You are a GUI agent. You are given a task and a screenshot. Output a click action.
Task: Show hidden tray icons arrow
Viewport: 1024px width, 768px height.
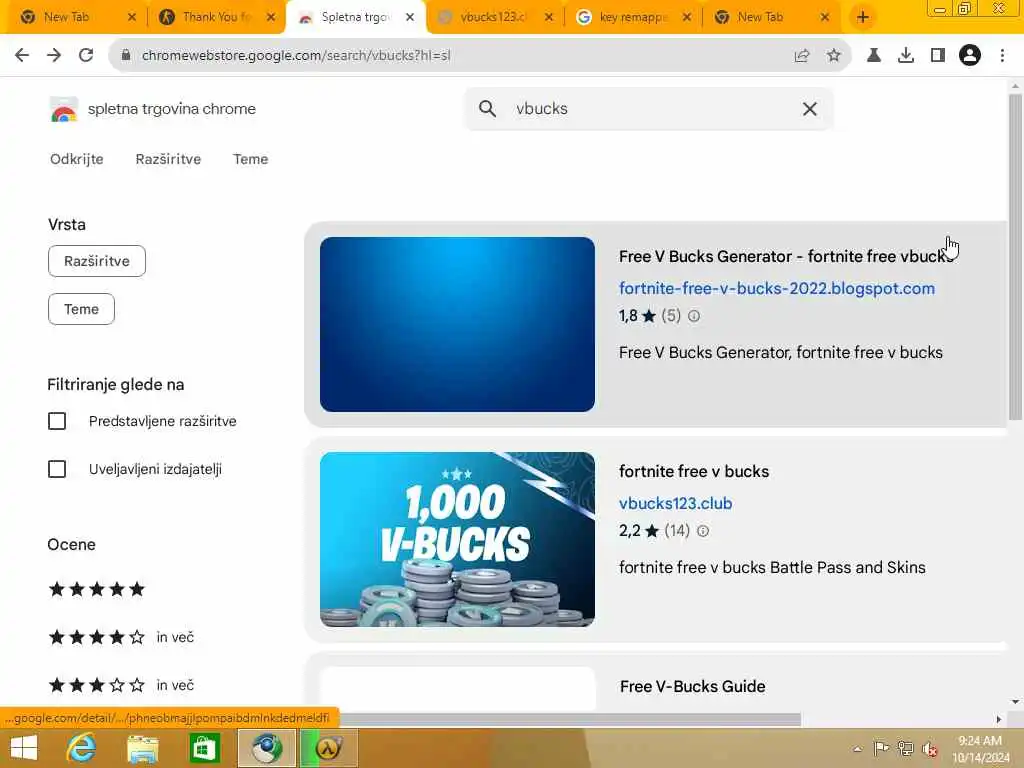tap(857, 749)
